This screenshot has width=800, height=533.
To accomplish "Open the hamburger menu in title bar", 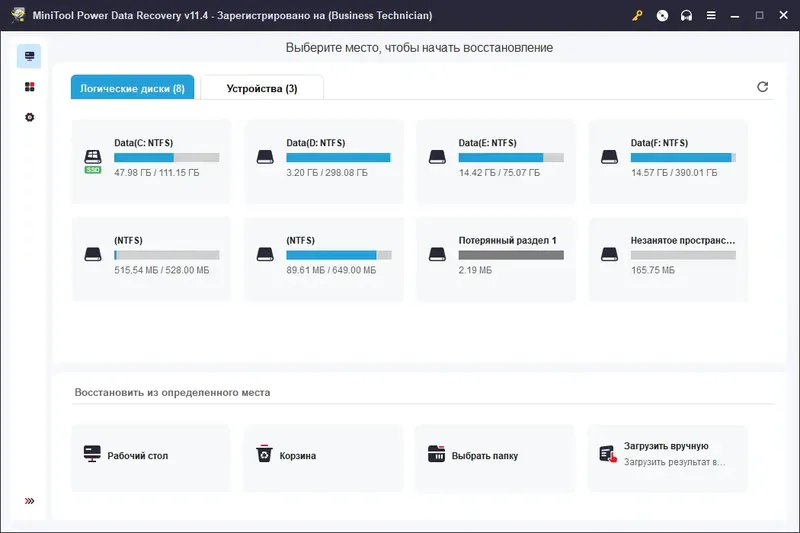I will pos(711,15).
